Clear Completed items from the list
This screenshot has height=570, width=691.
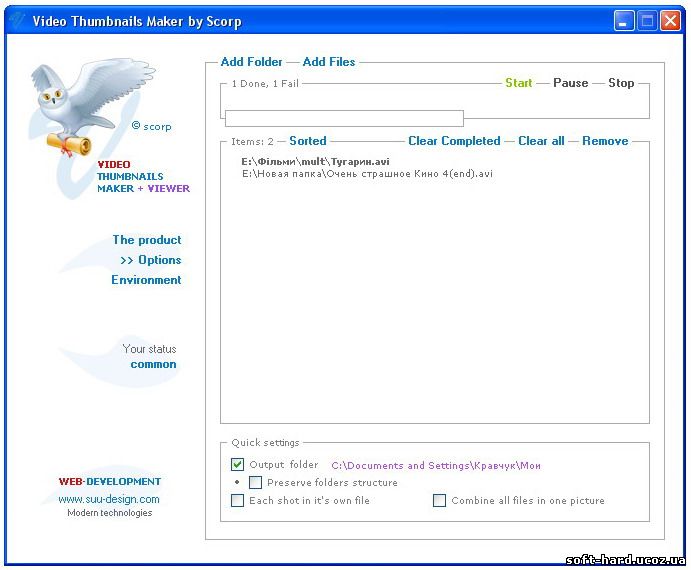click(x=454, y=141)
